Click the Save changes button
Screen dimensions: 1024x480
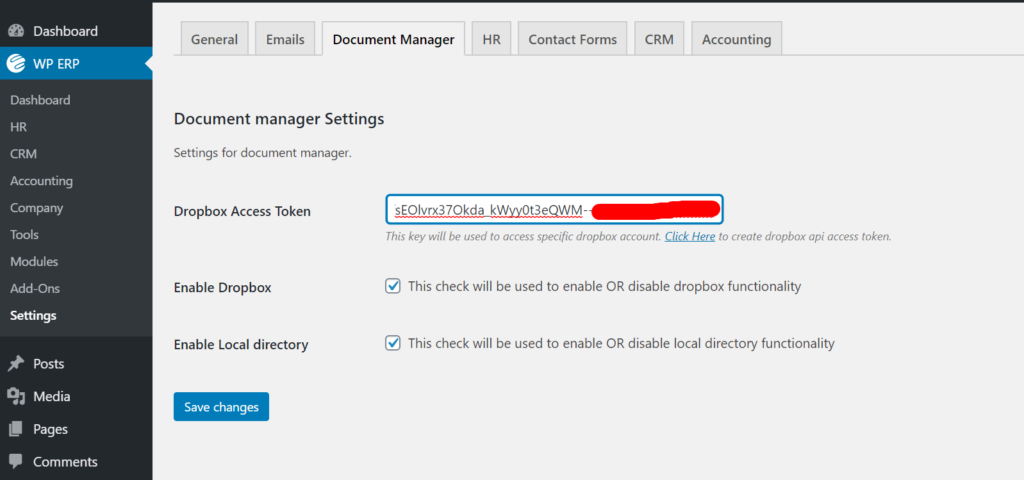click(221, 407)
